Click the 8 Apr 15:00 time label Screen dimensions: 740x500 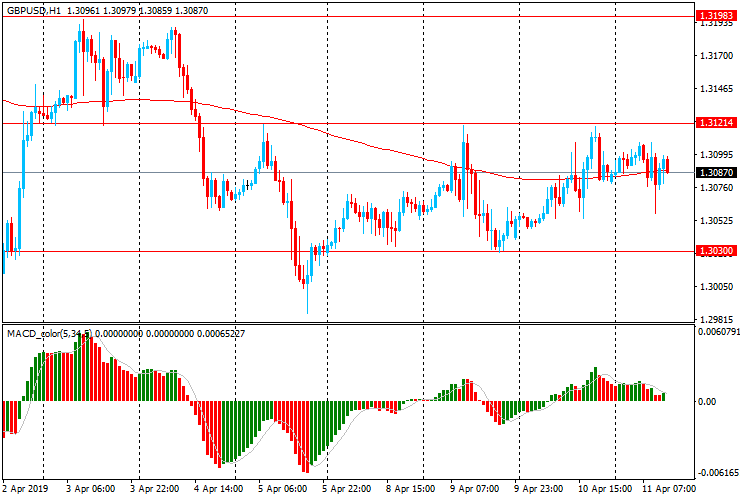tap(411, 488)
